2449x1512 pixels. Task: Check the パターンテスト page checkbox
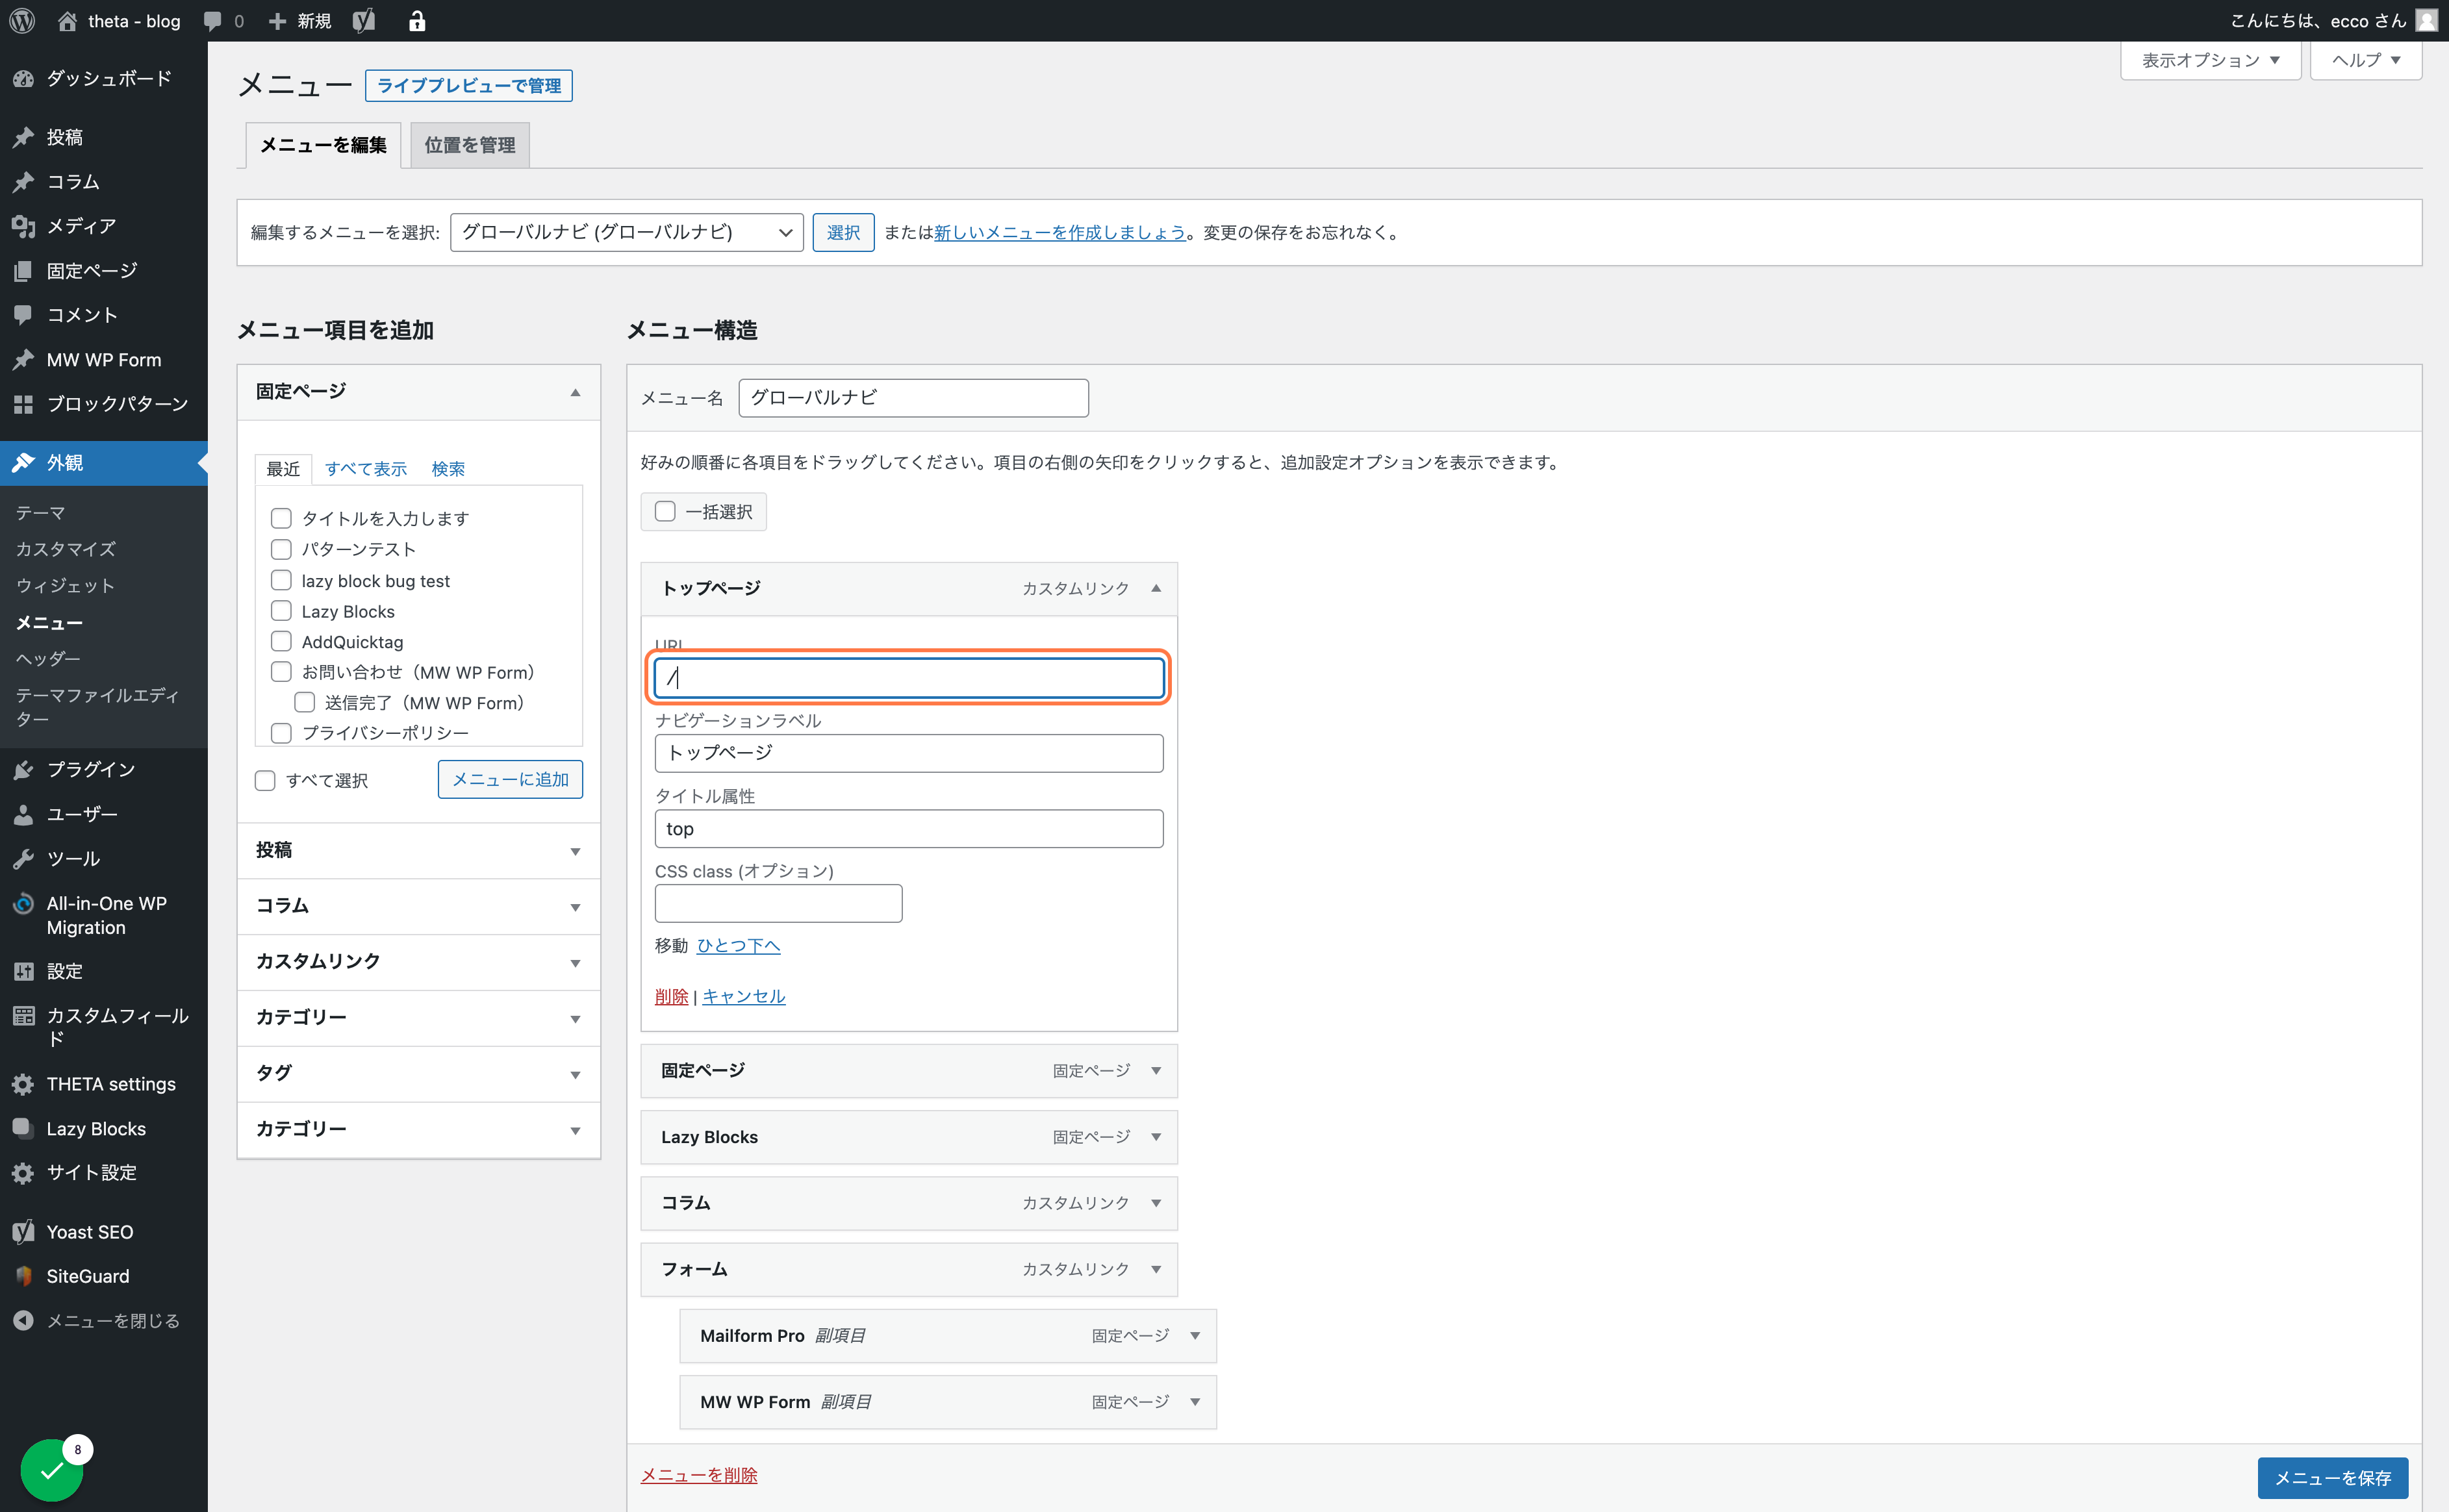[281, 549]
